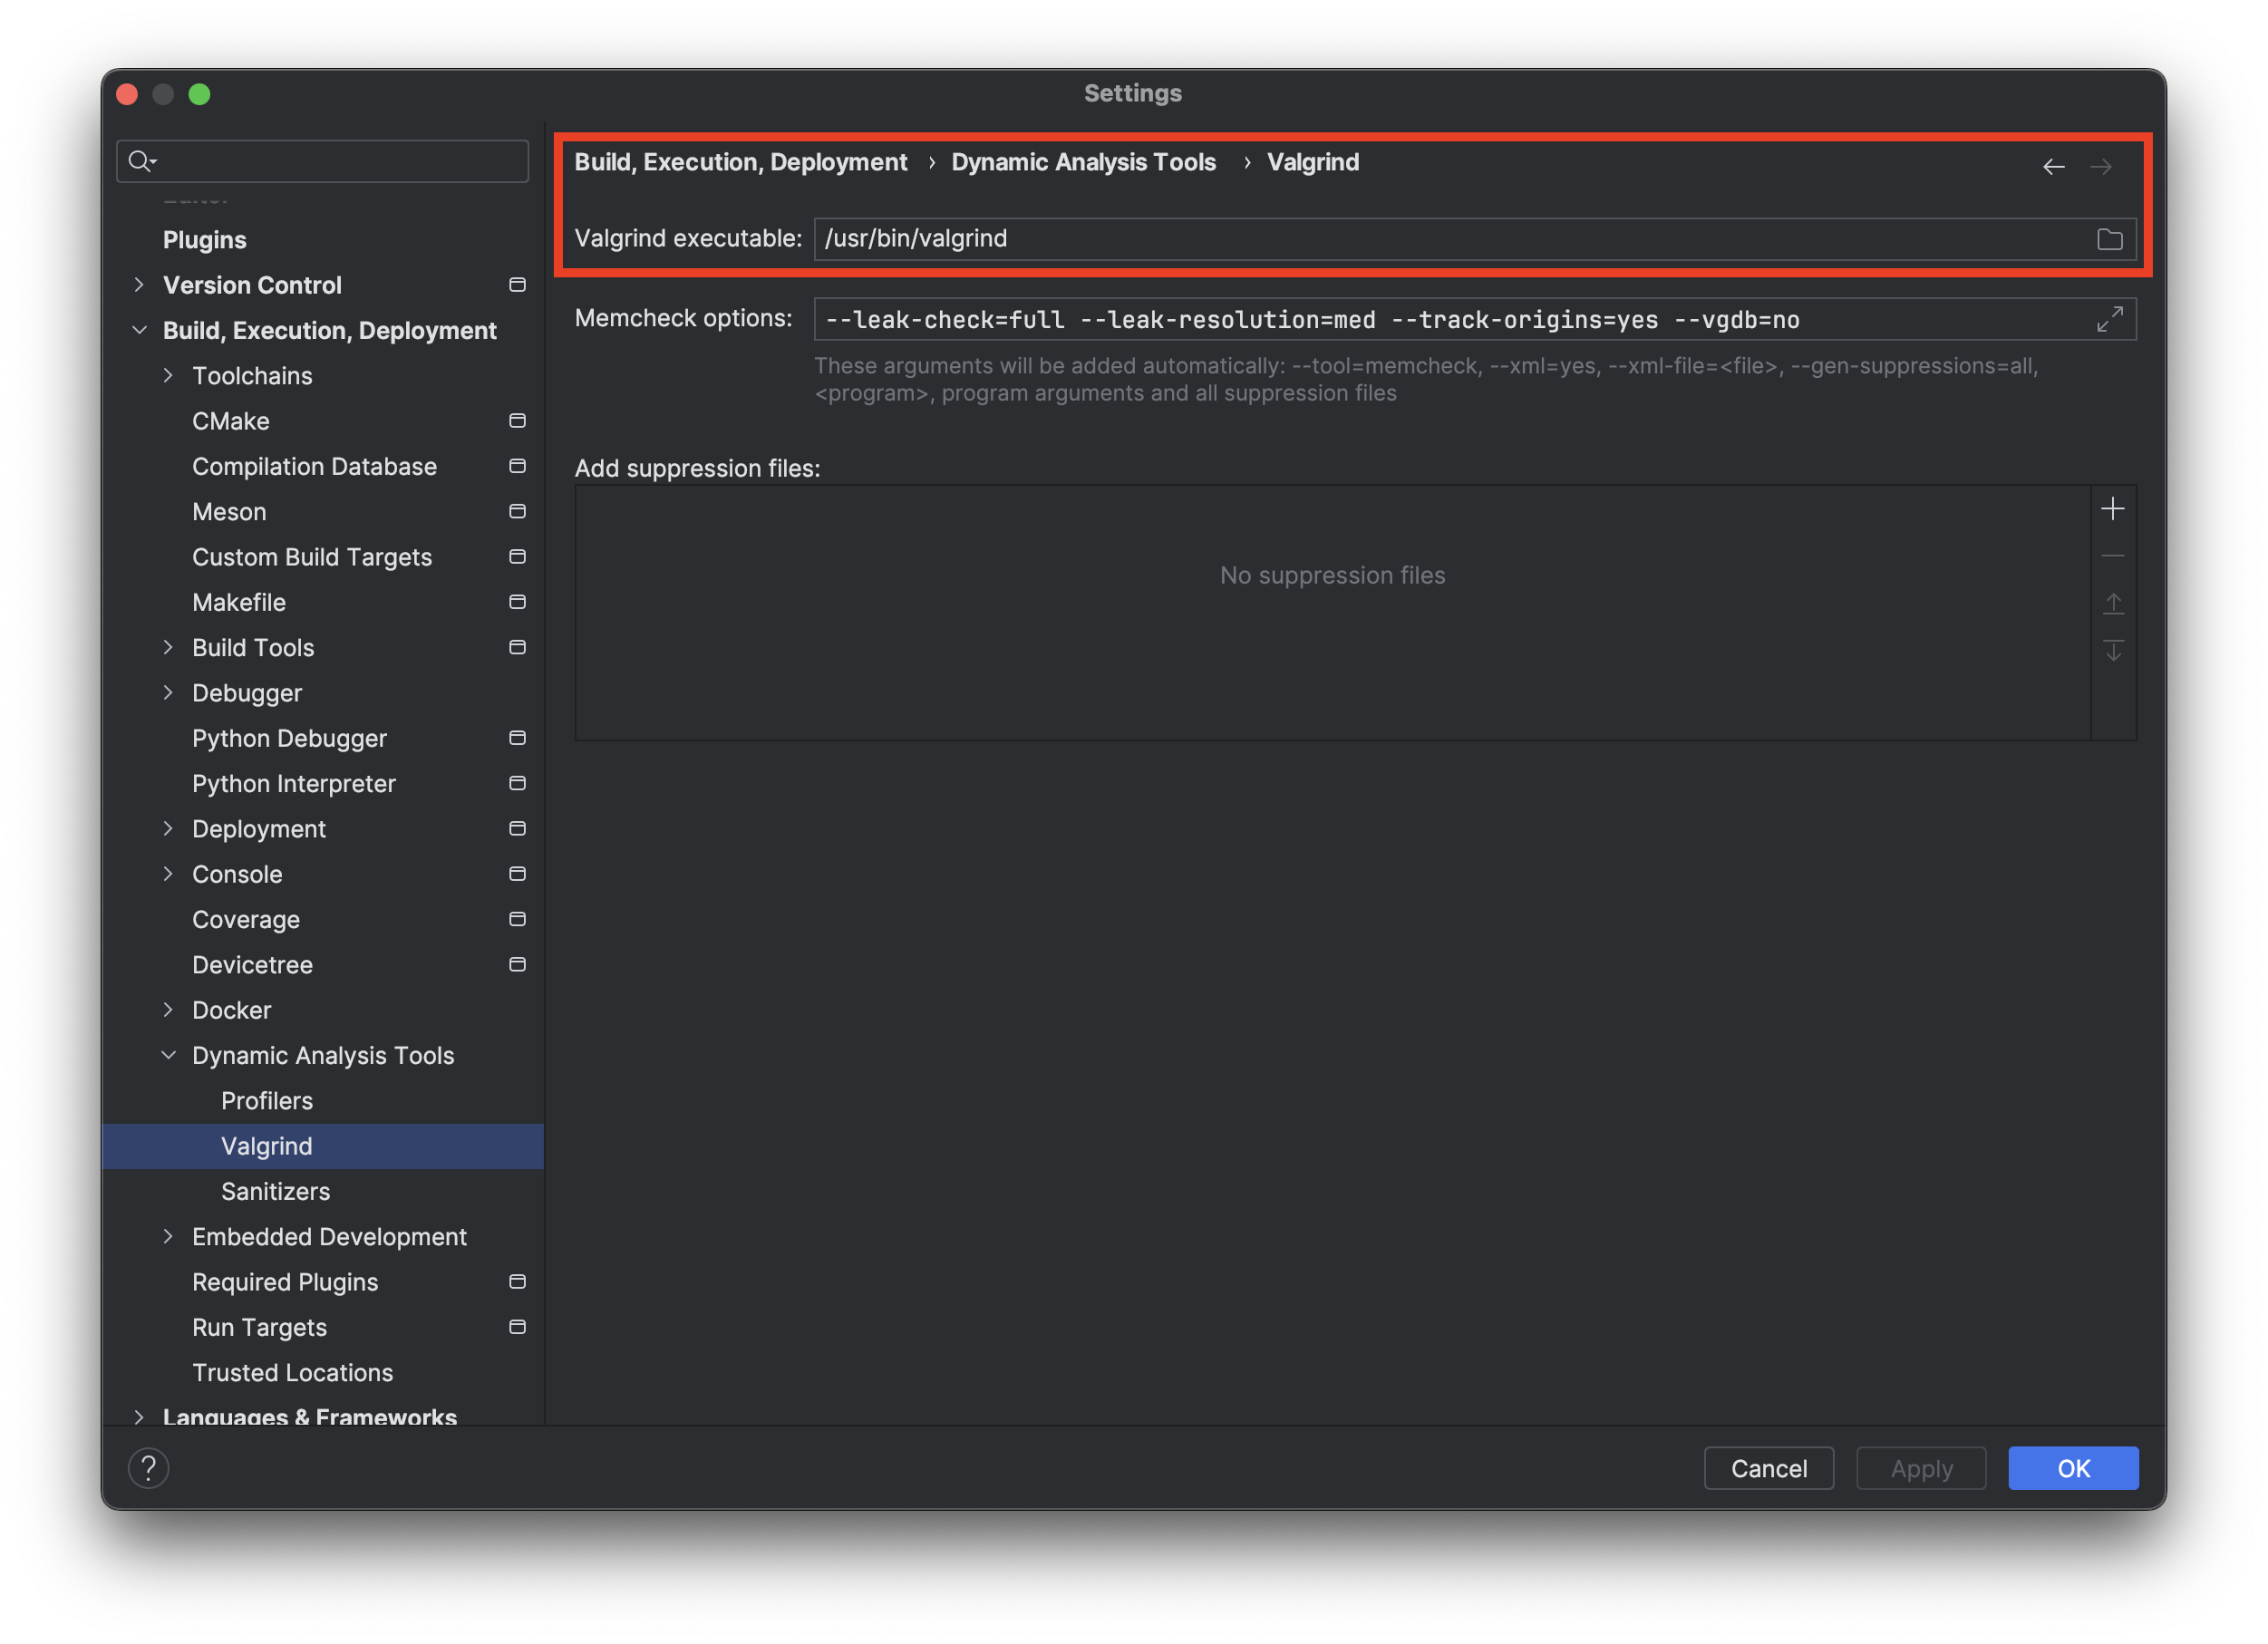
Task: Select Sanitizers in the settings tree
Action: [x=275, y=1191]
